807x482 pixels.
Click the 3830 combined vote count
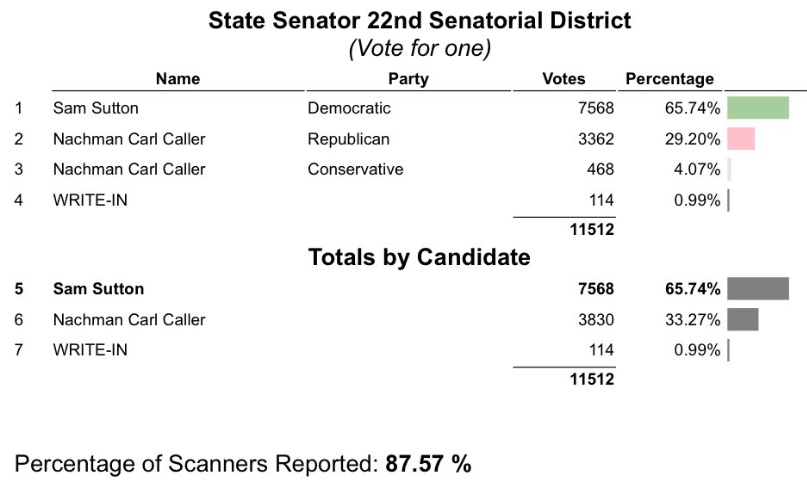click(596, 319)
